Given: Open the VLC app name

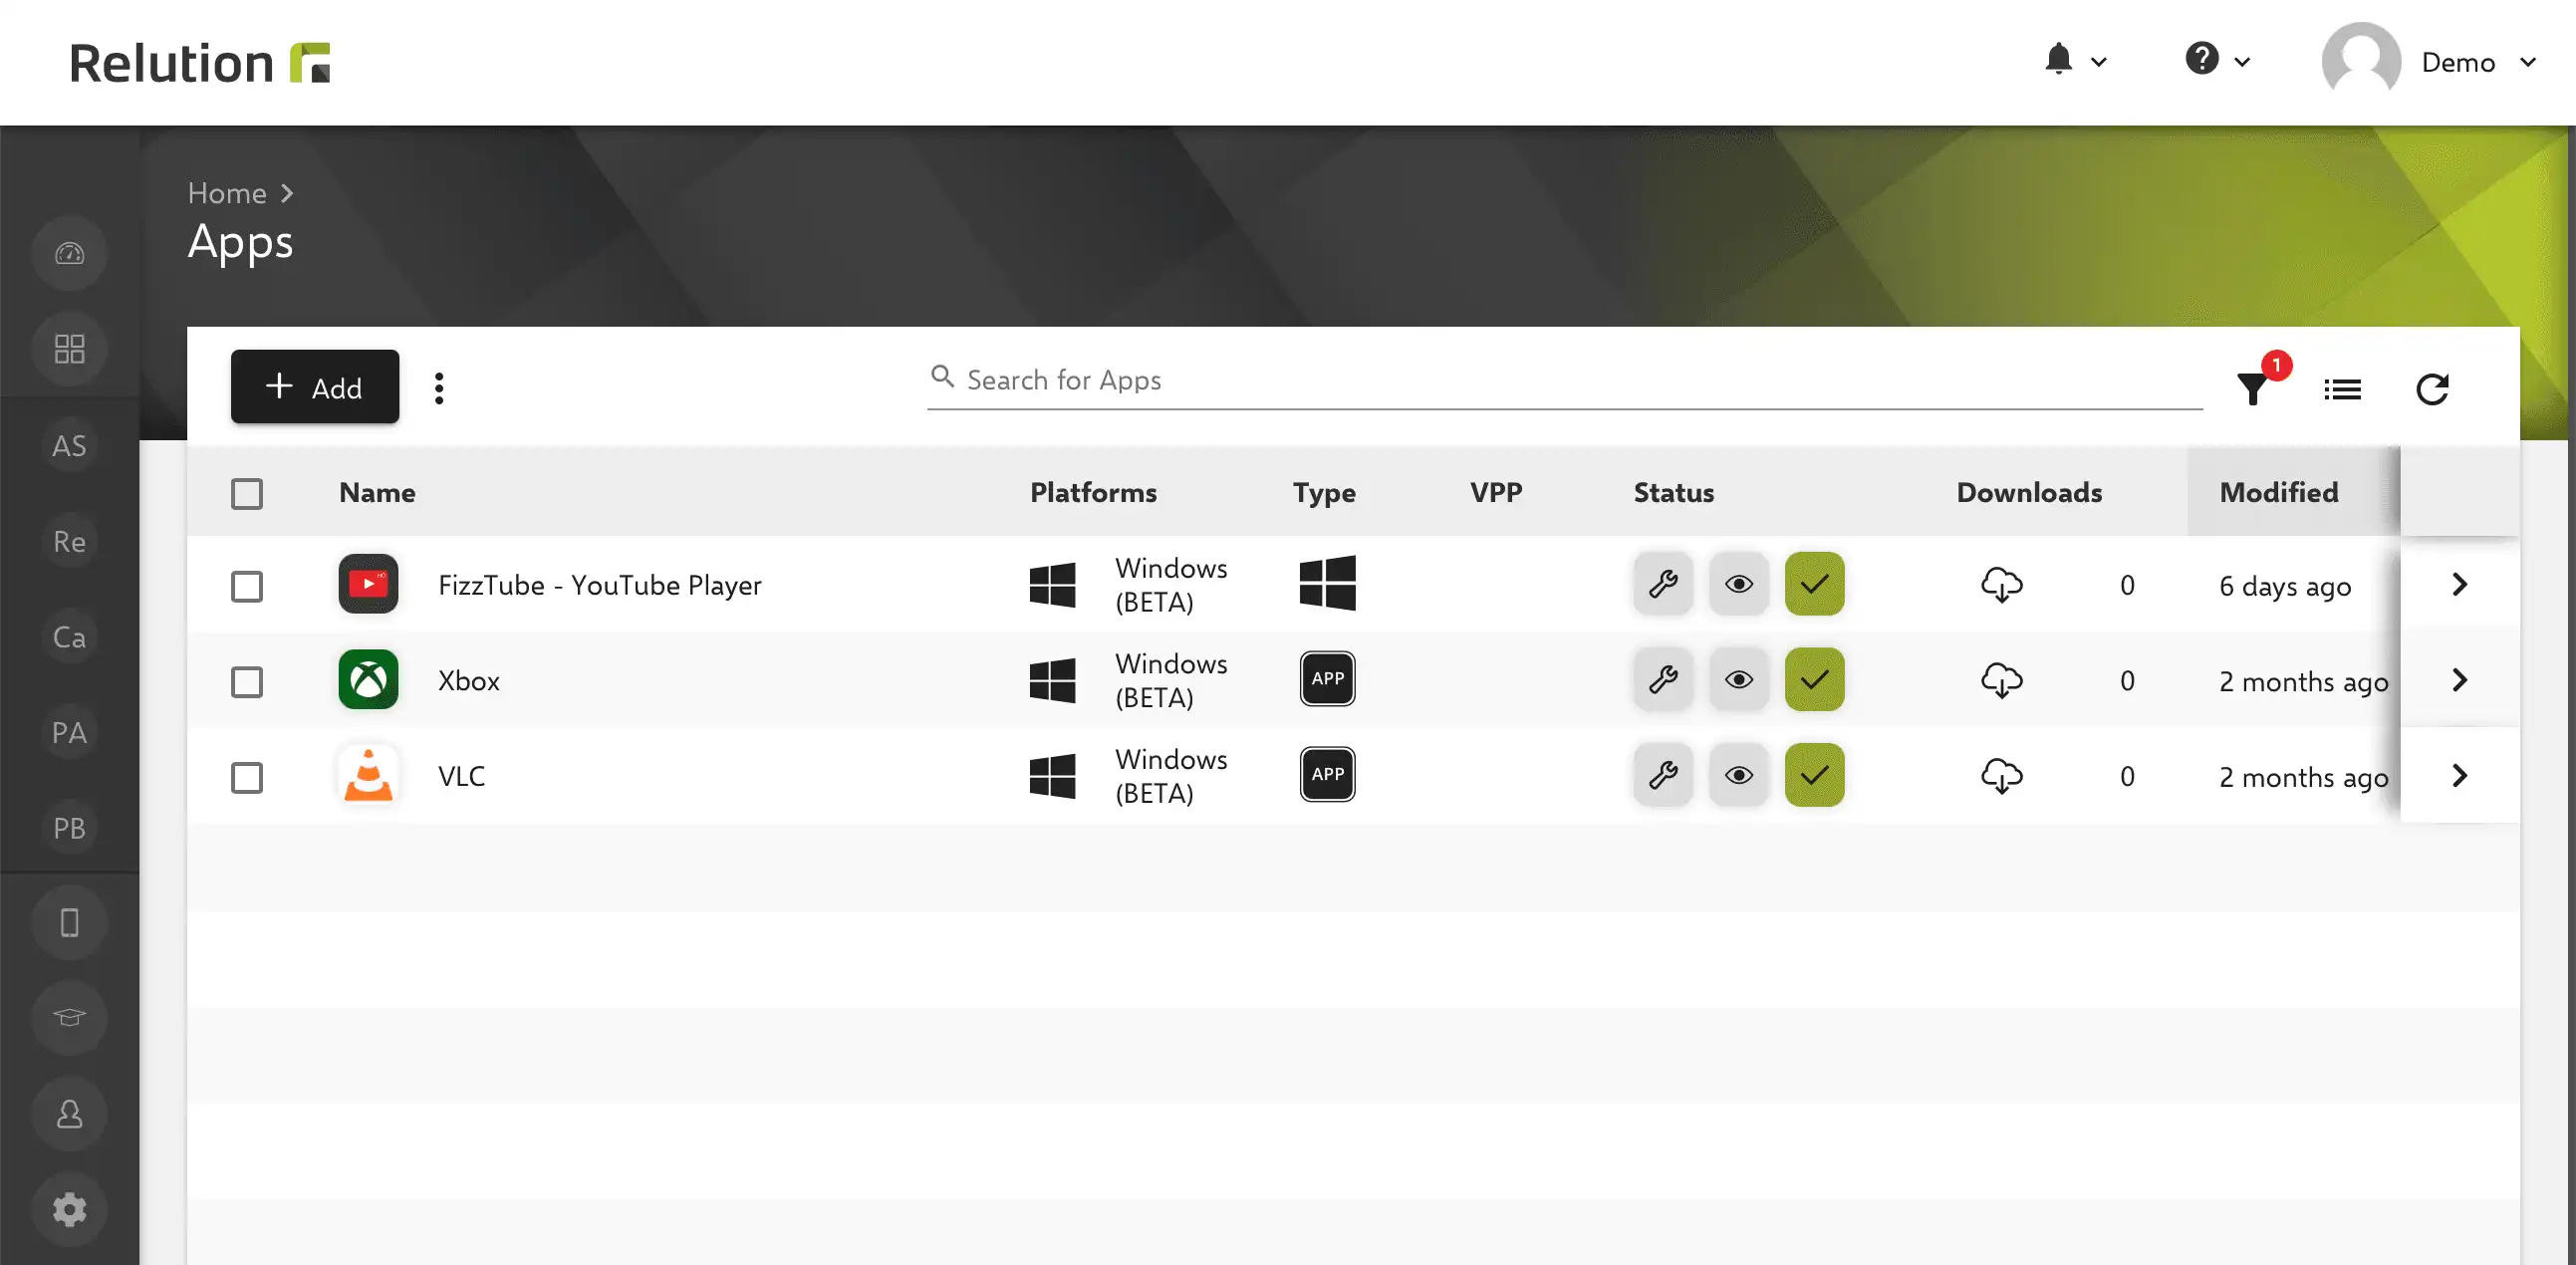Looking at the screenshot, I should (x=461, y=776).
